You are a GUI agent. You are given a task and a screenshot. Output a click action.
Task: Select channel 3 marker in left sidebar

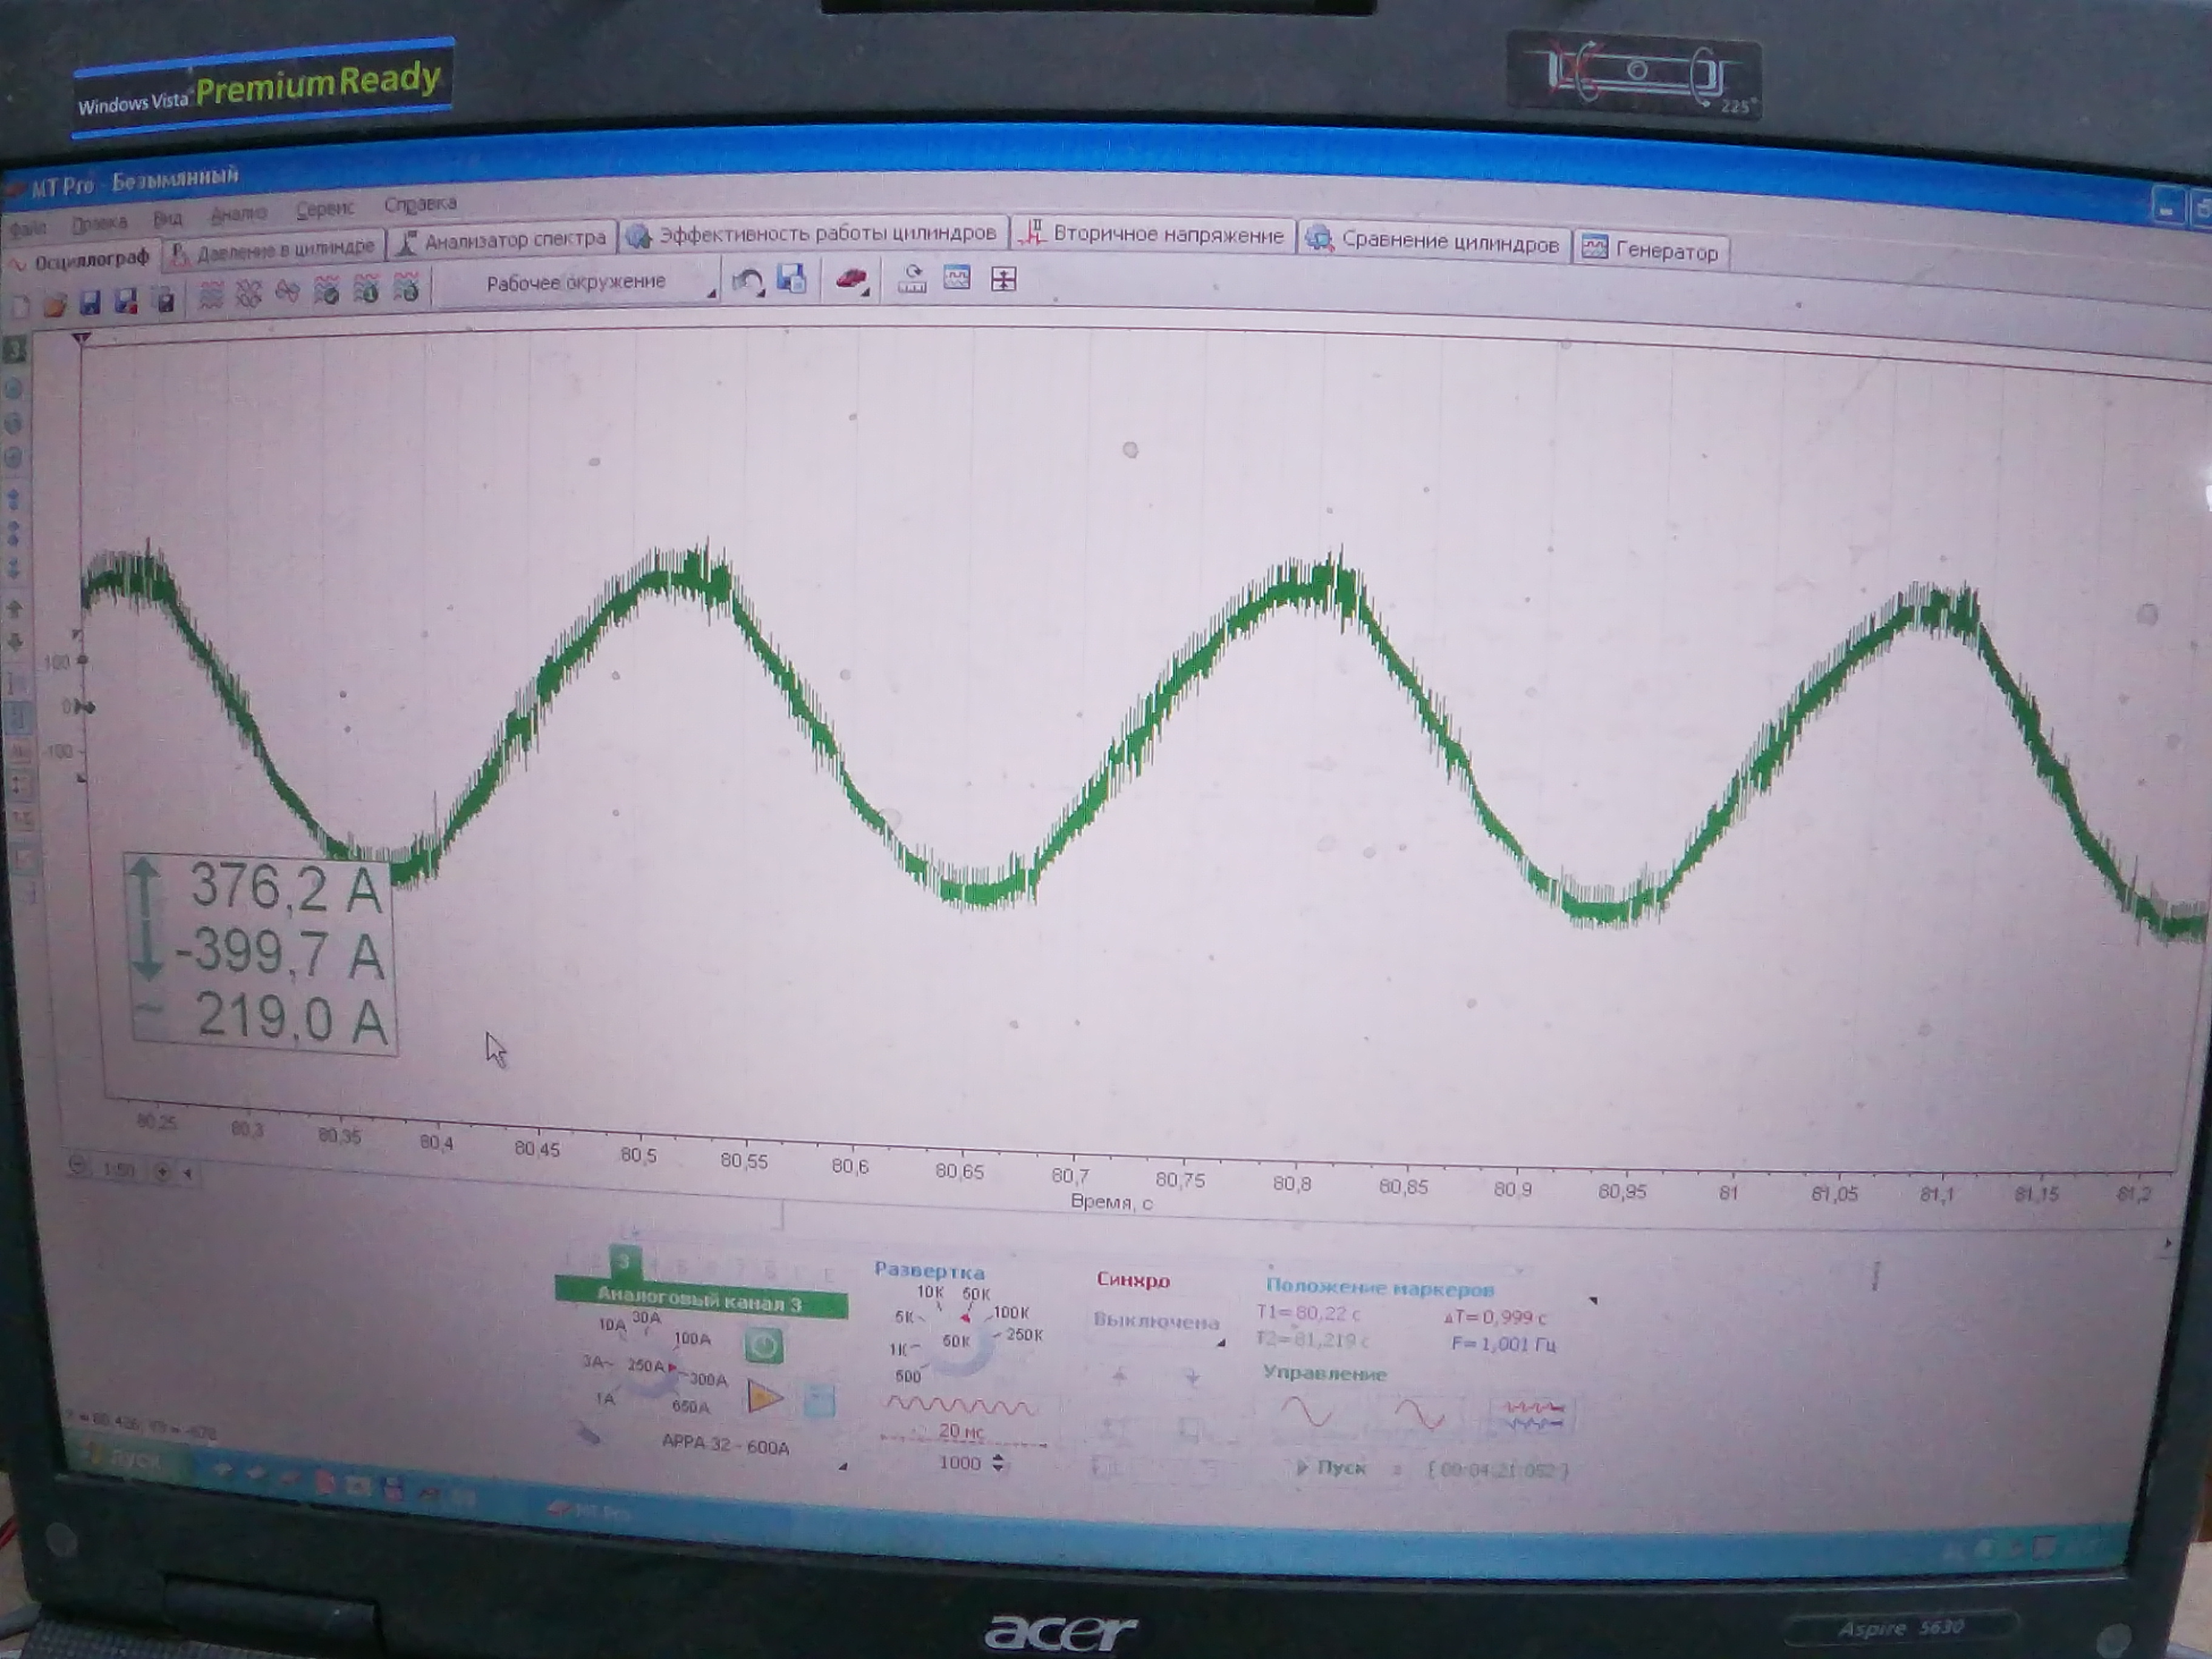tap(14, 350)
